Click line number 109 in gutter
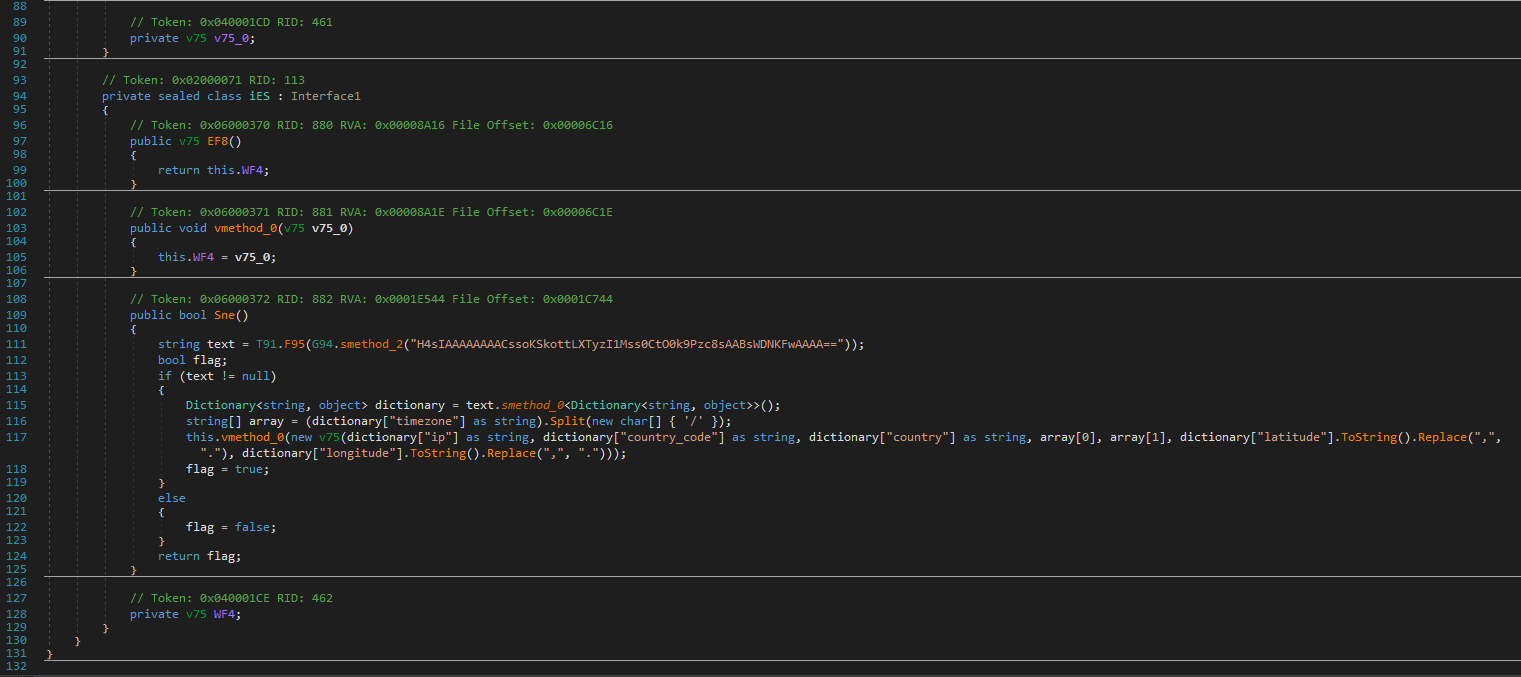Screen dimensions: 1521x677 pos(17,315)
